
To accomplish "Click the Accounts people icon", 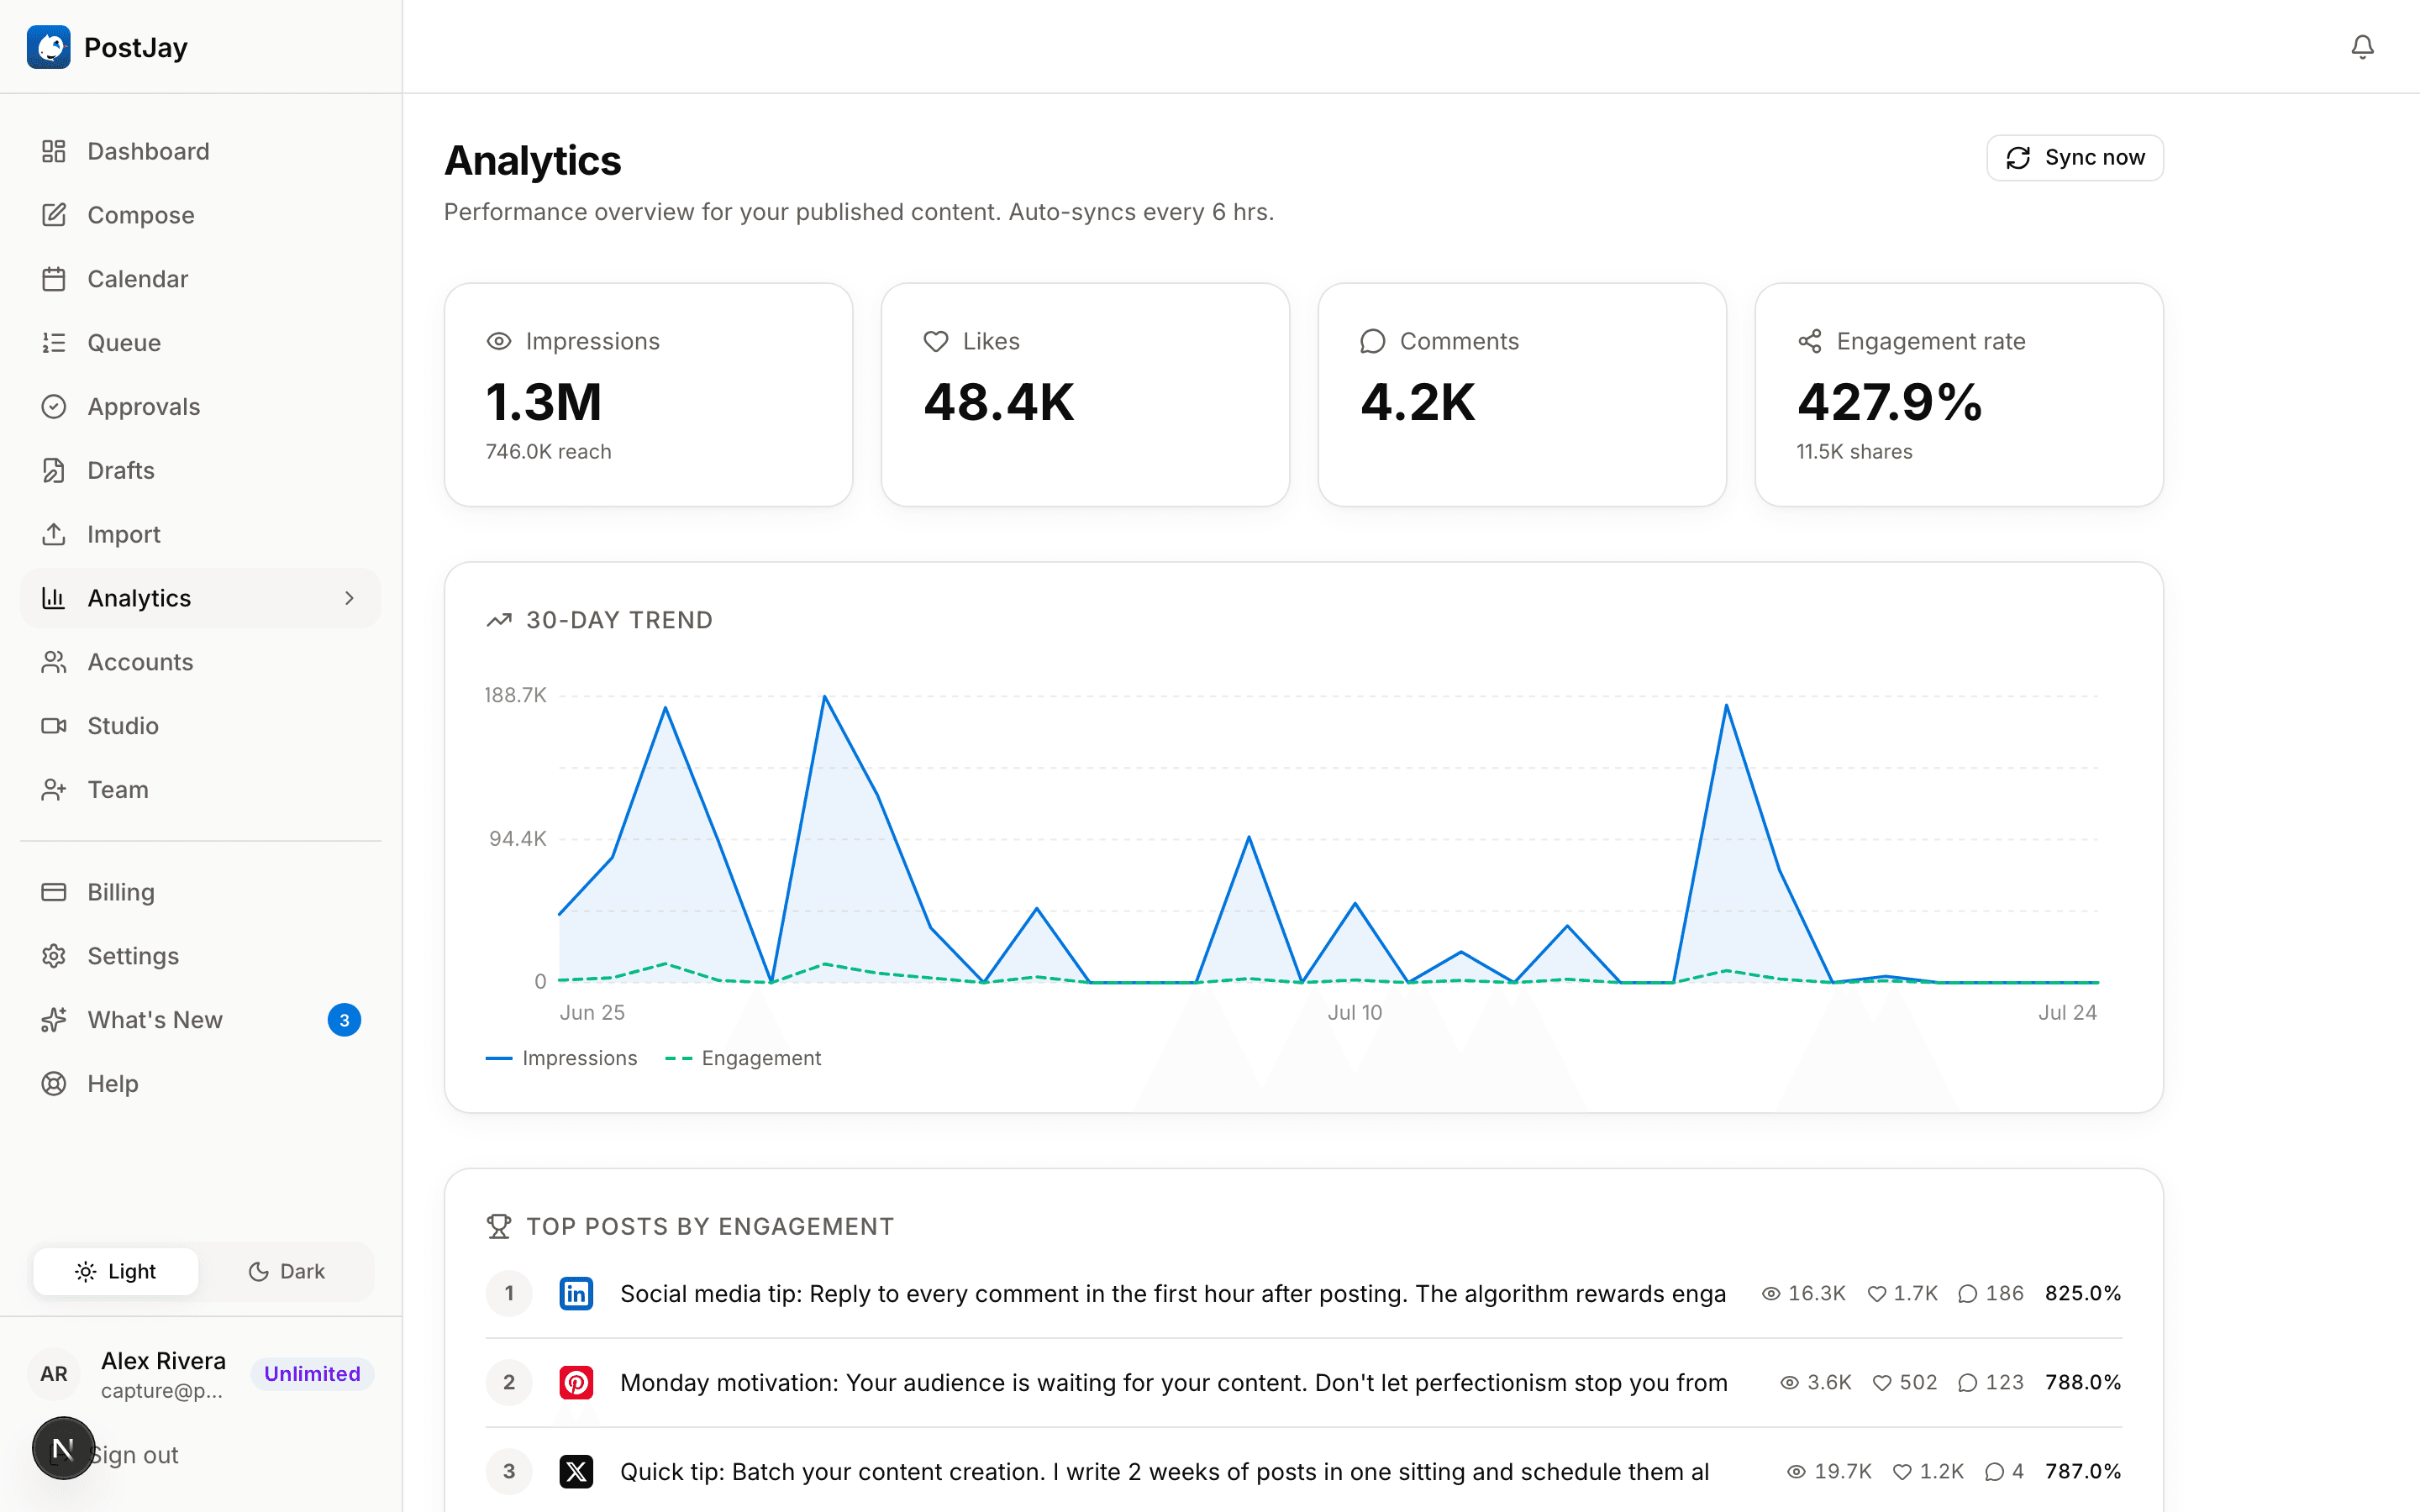I will tap(54, 662).
